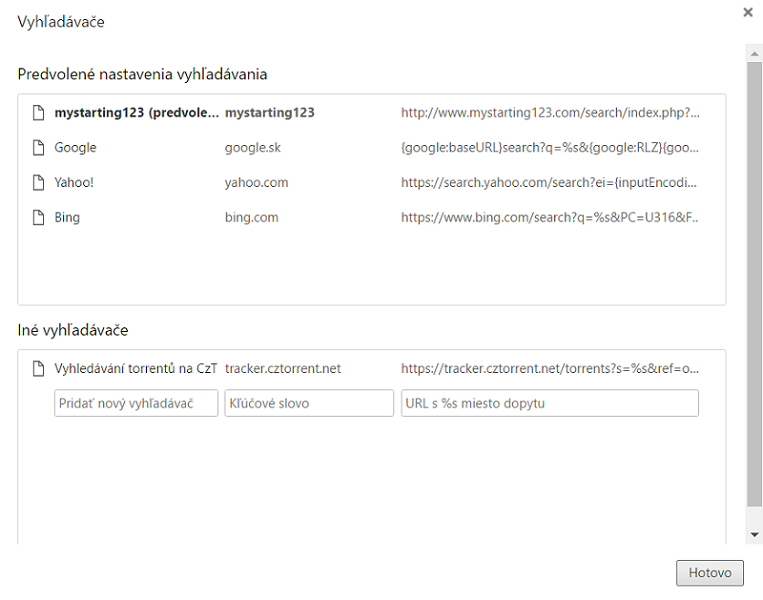Click the page icon next to Bing
The height and width of the screenshot is (600, 763).
[x=39, y=218]
